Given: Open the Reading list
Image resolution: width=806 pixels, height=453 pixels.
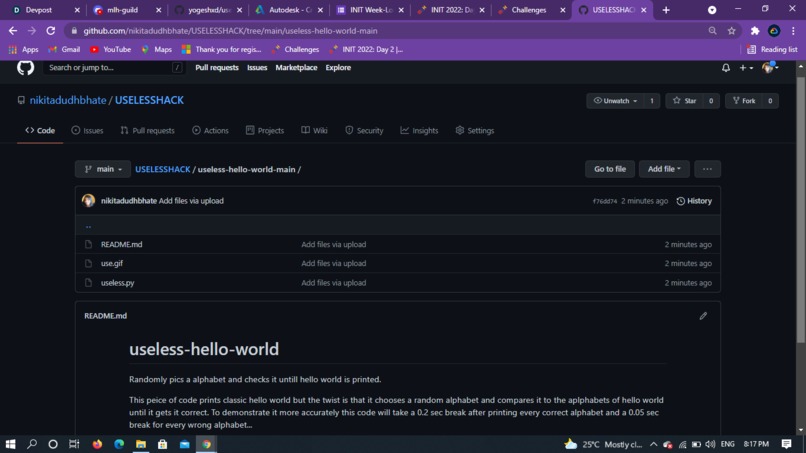Looking at the screenshot, I should [772, 49].
